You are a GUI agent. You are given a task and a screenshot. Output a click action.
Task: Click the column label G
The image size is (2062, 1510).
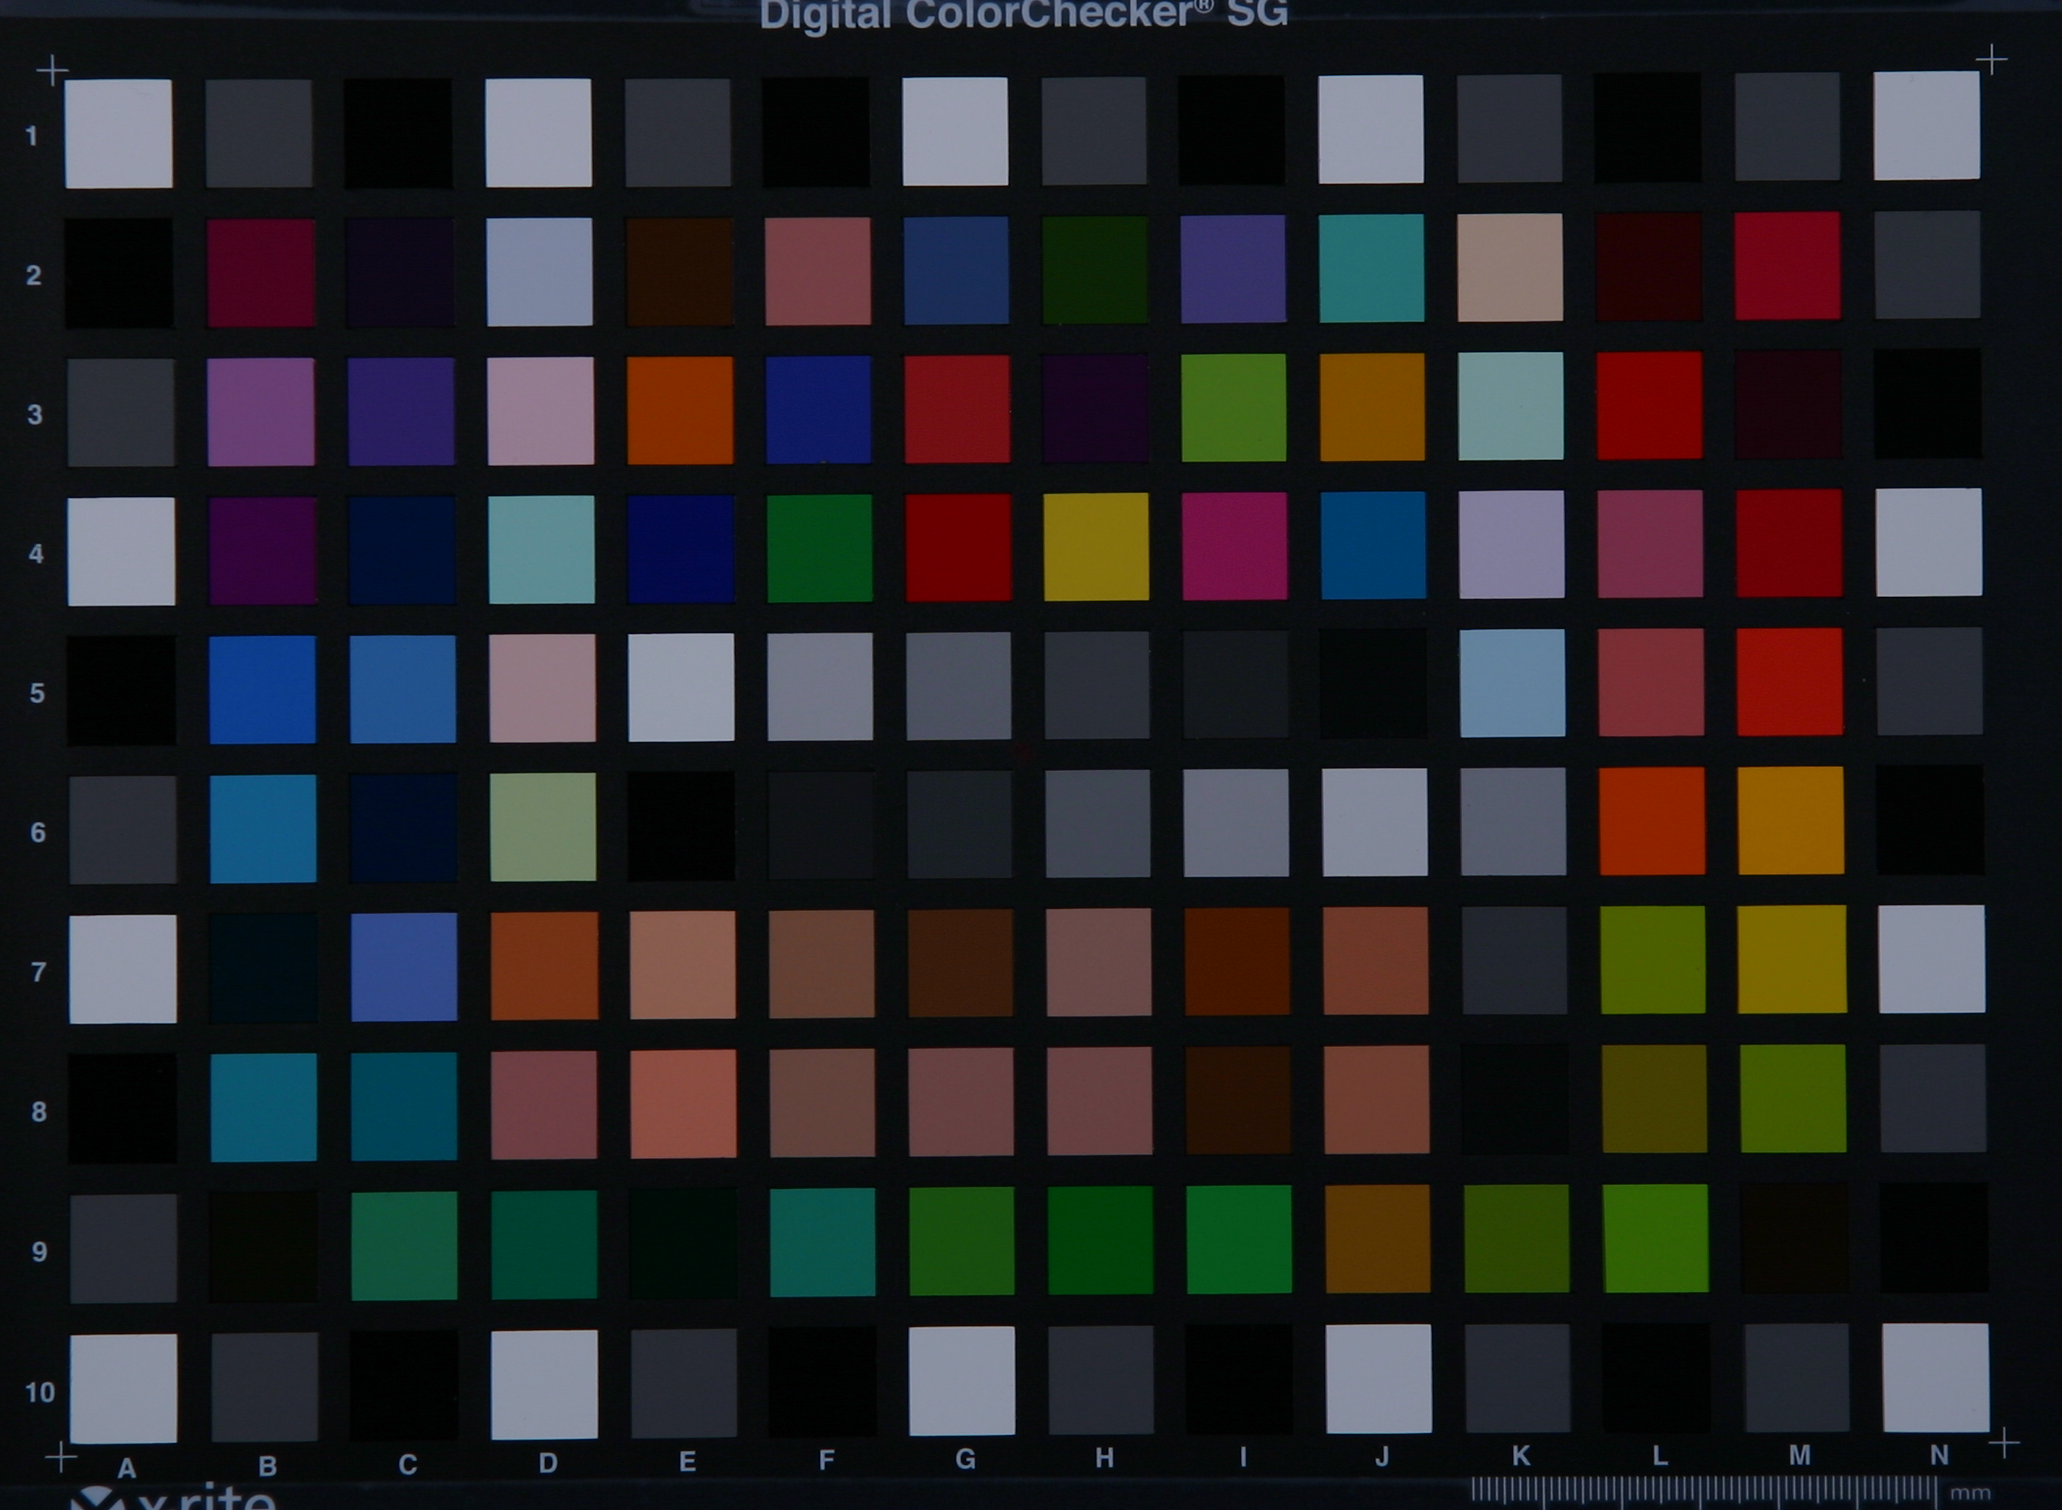point(965,1460)
